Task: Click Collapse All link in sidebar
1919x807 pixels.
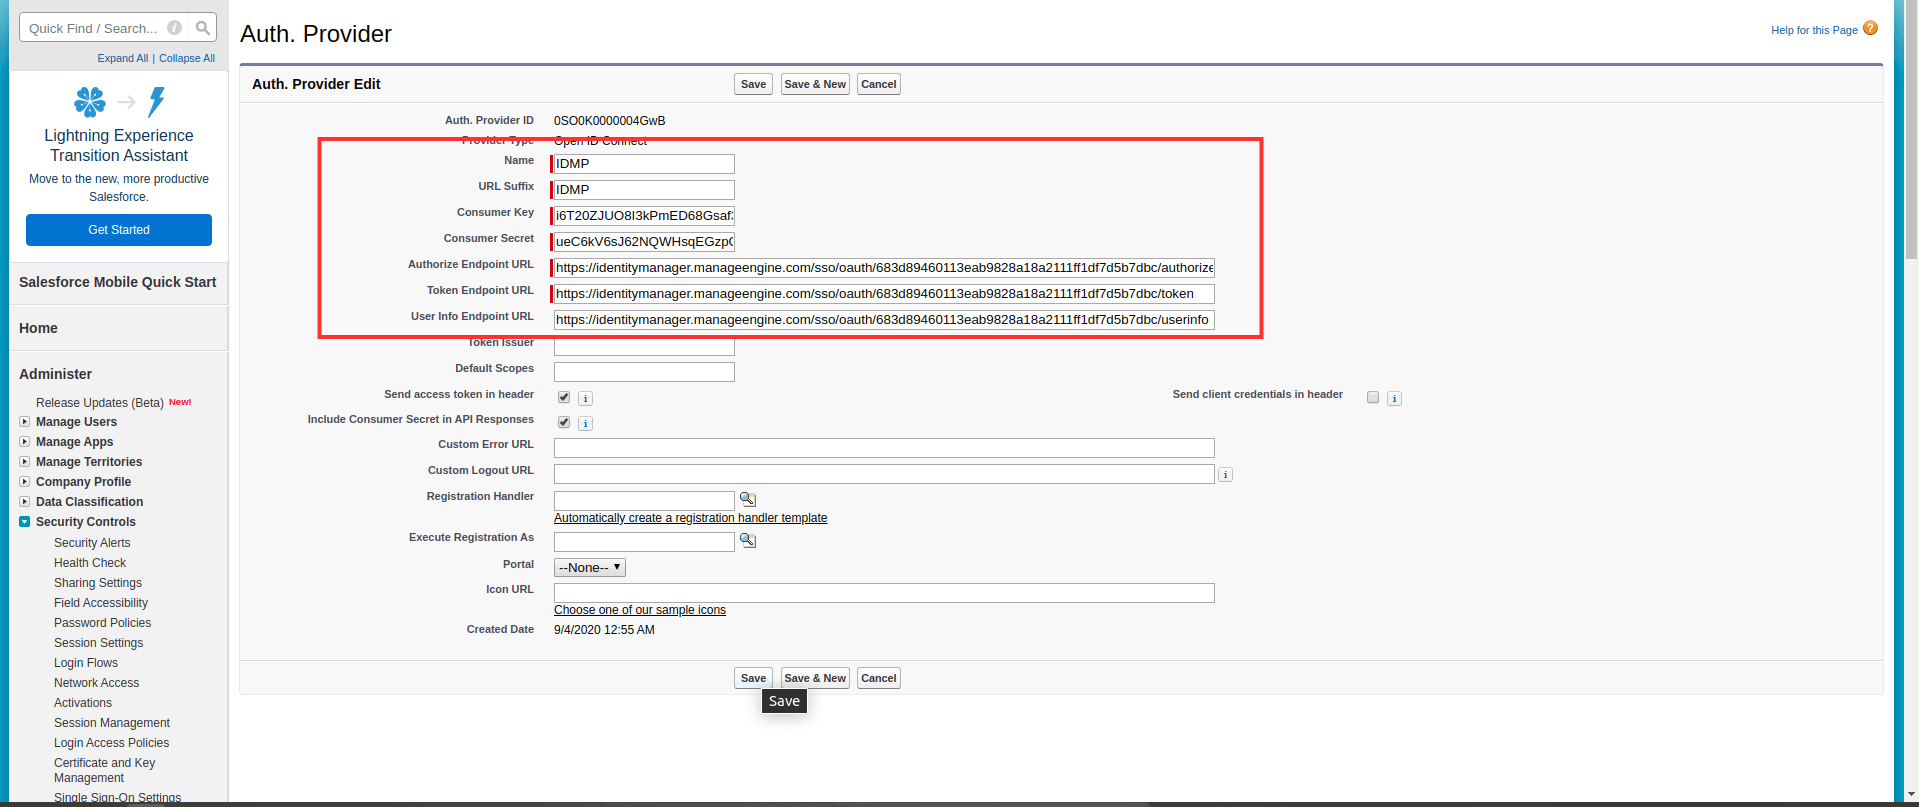Action: (187, 58)
